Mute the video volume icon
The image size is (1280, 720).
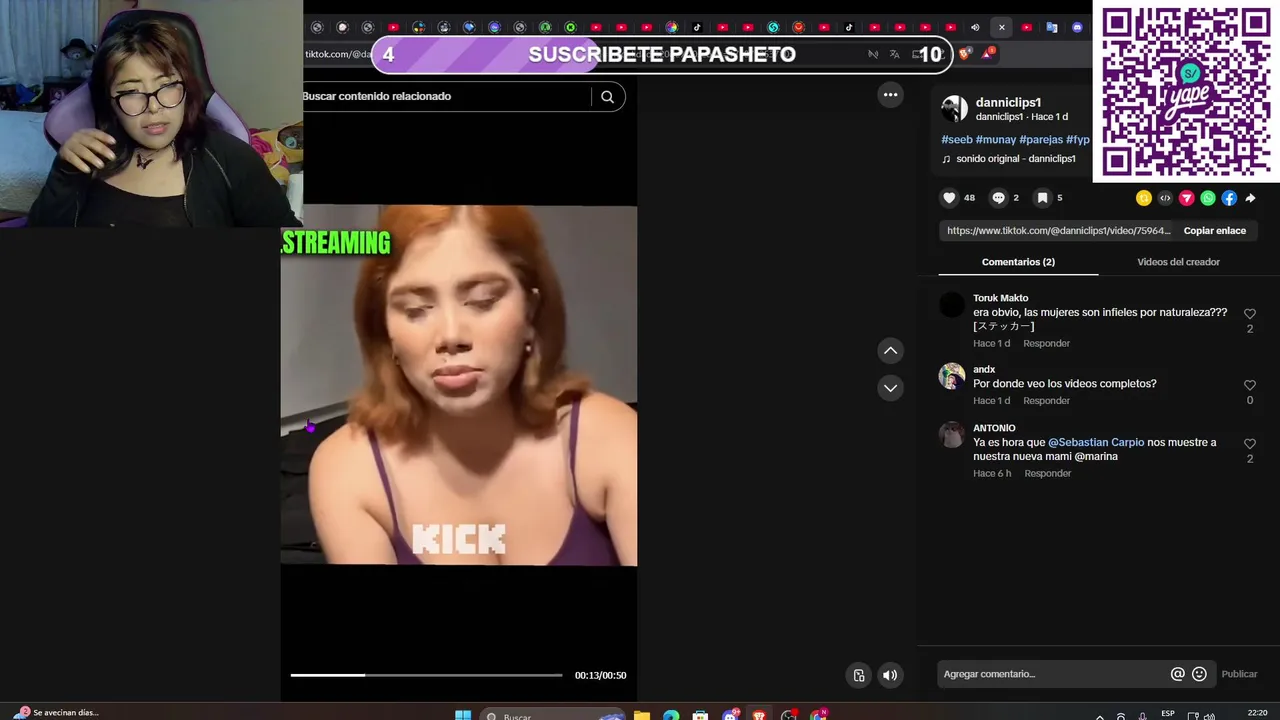[x=889, y=675]
